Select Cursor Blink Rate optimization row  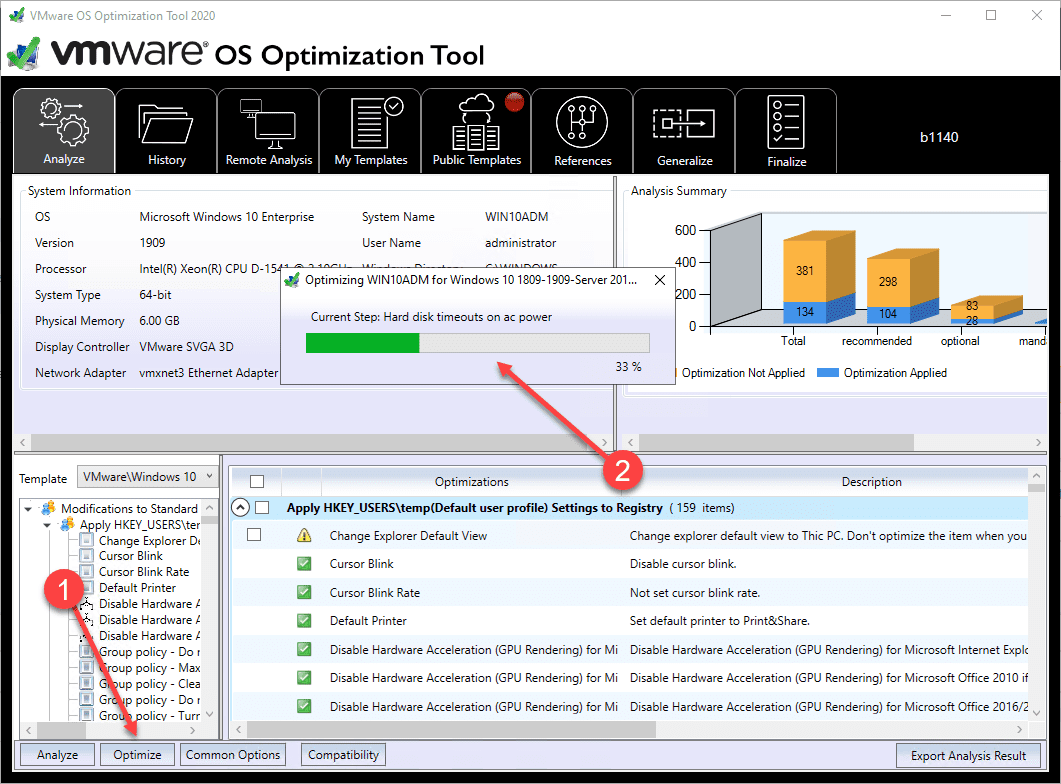tap(629, 593)
